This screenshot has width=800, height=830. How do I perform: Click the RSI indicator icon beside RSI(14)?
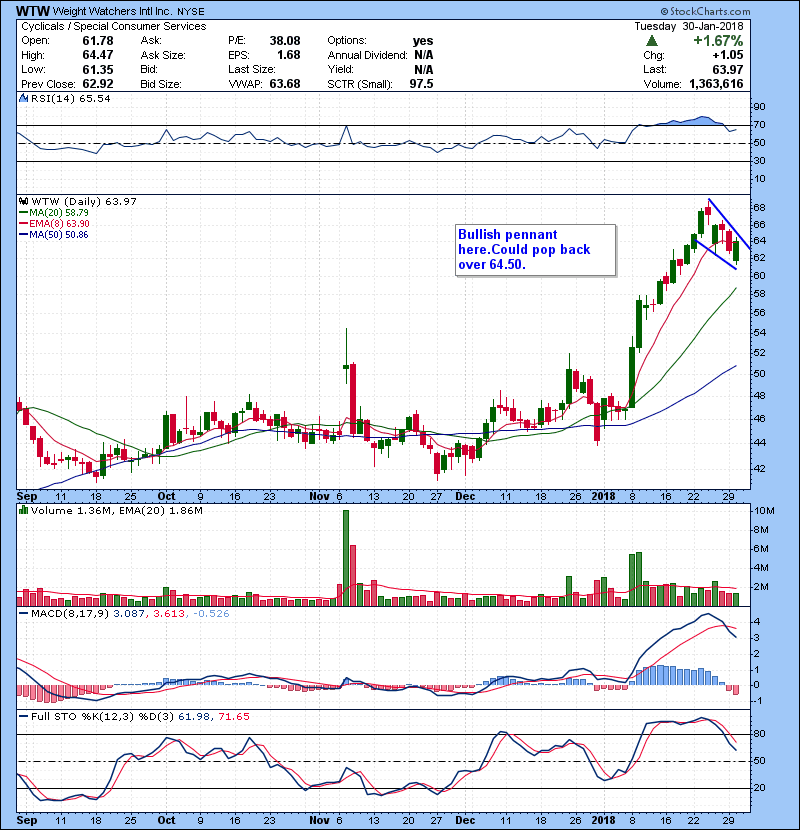[x=23, y=98]
